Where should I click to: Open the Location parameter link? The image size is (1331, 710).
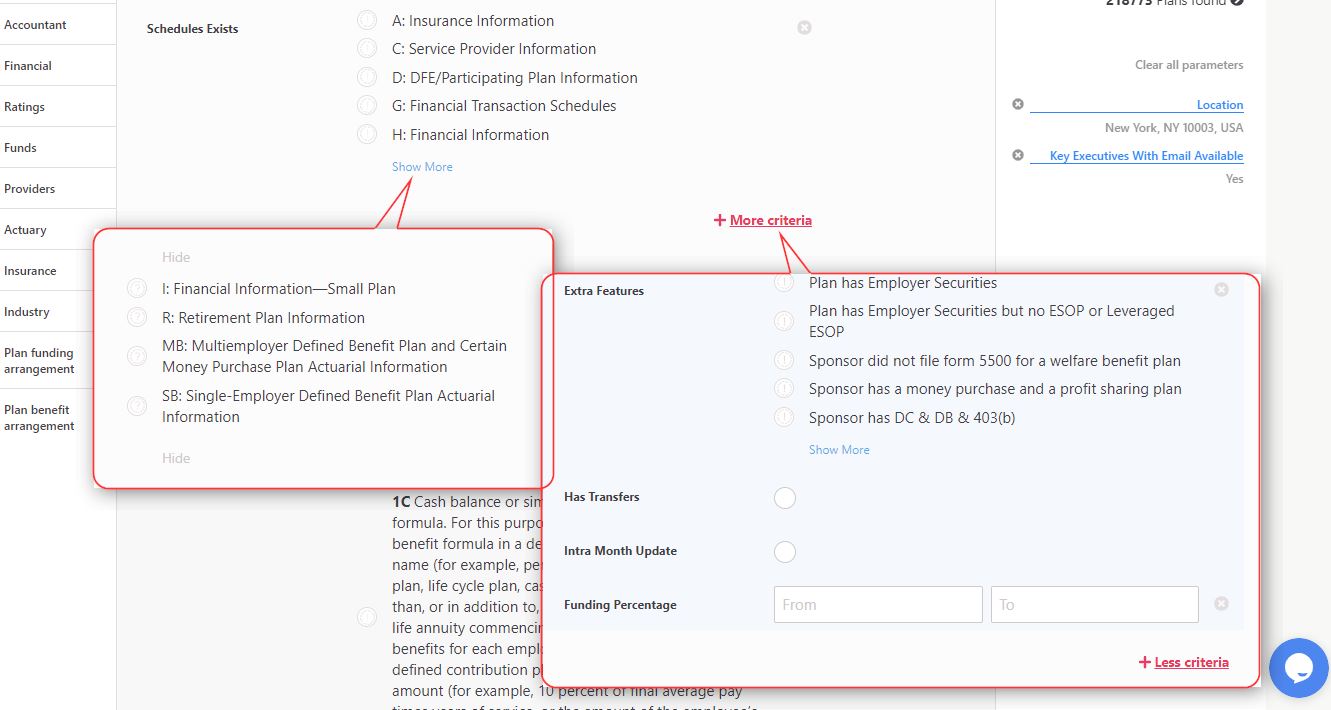tap(1219, 105)
